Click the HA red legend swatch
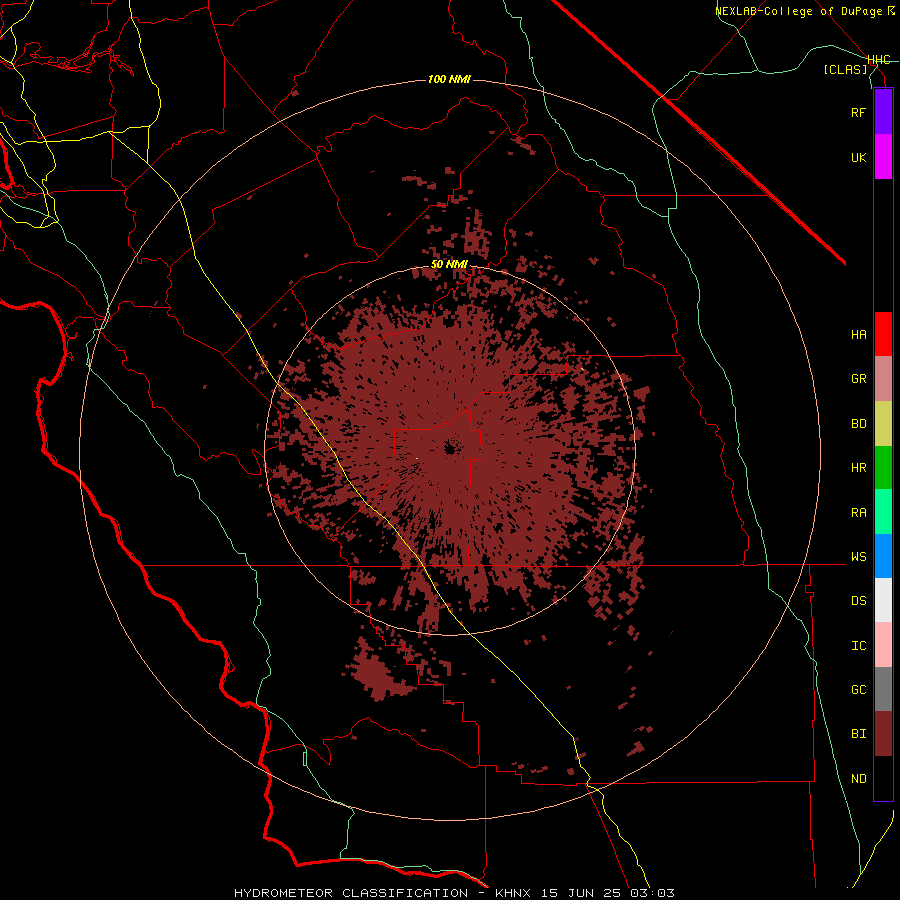This screenshot has height=900, width=900. (883, 334)
